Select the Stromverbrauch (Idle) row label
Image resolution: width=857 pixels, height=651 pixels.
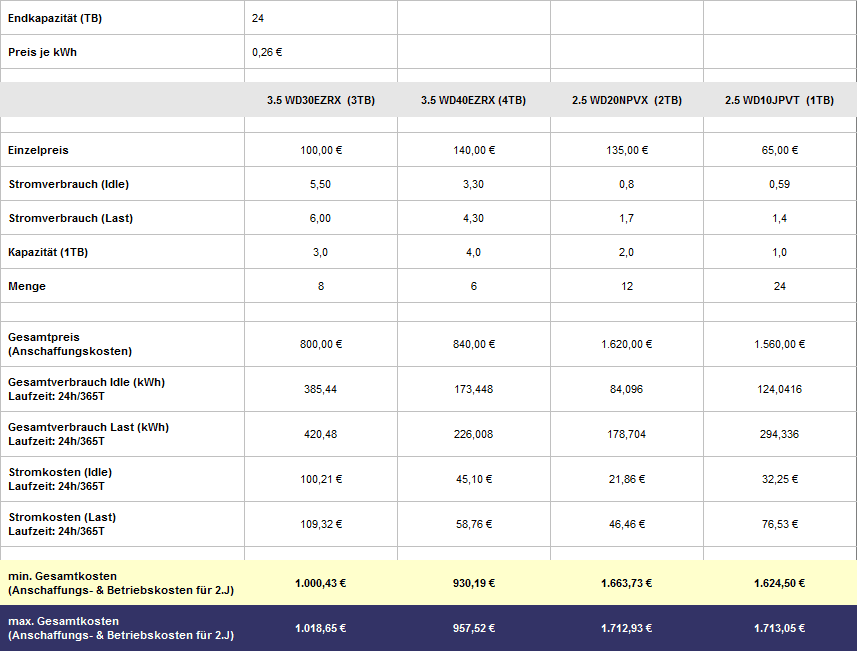(122, 184)
